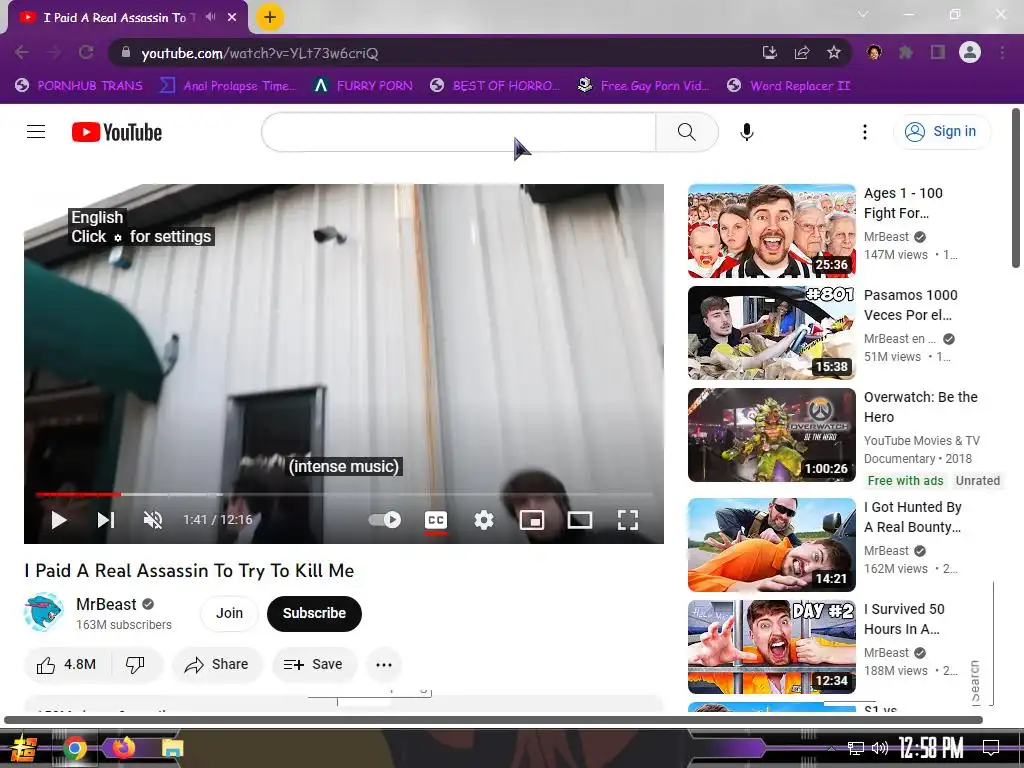Click the page vertical scrollbar thumb
Screen dimensions: 1024x768
click(1016, 188)
